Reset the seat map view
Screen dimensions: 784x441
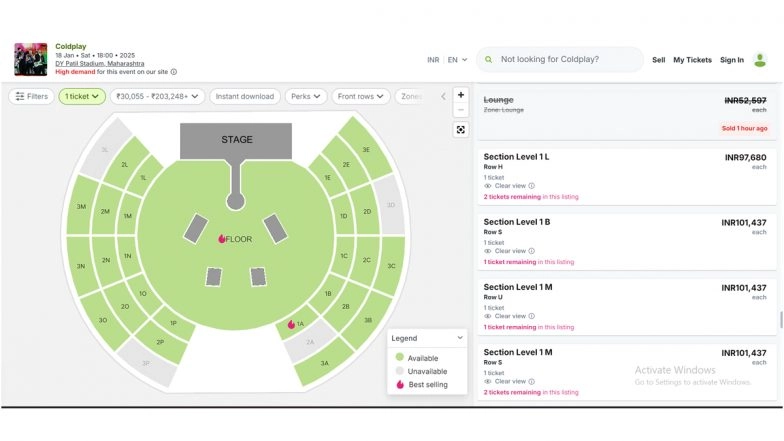pos(461,129)
